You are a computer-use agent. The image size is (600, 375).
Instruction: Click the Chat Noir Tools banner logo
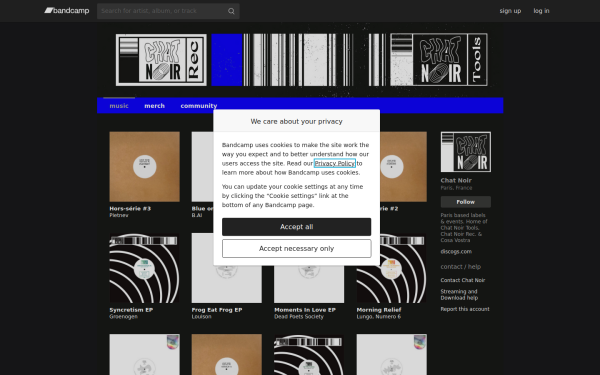click(x=439, y=60)
